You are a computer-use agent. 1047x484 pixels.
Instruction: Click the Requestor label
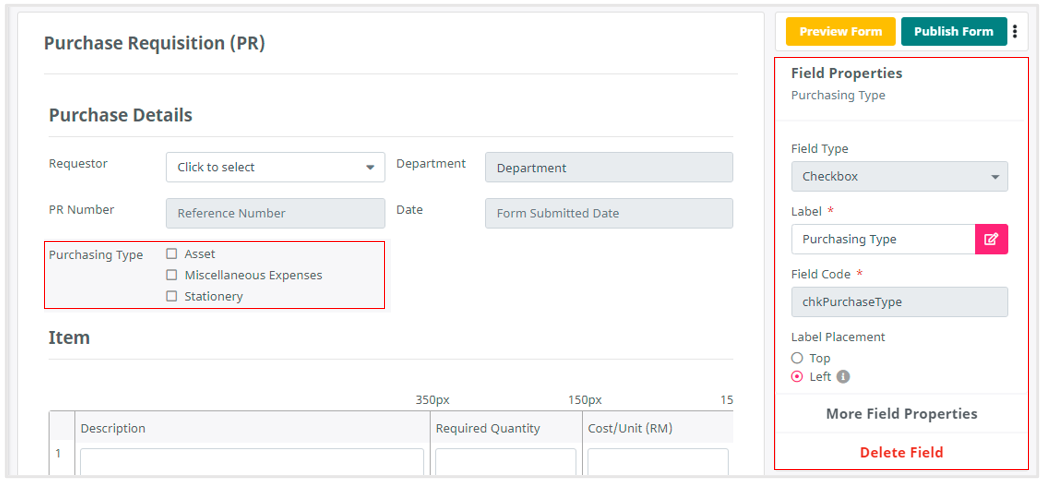pyautogui.click(x=77, y=163)
